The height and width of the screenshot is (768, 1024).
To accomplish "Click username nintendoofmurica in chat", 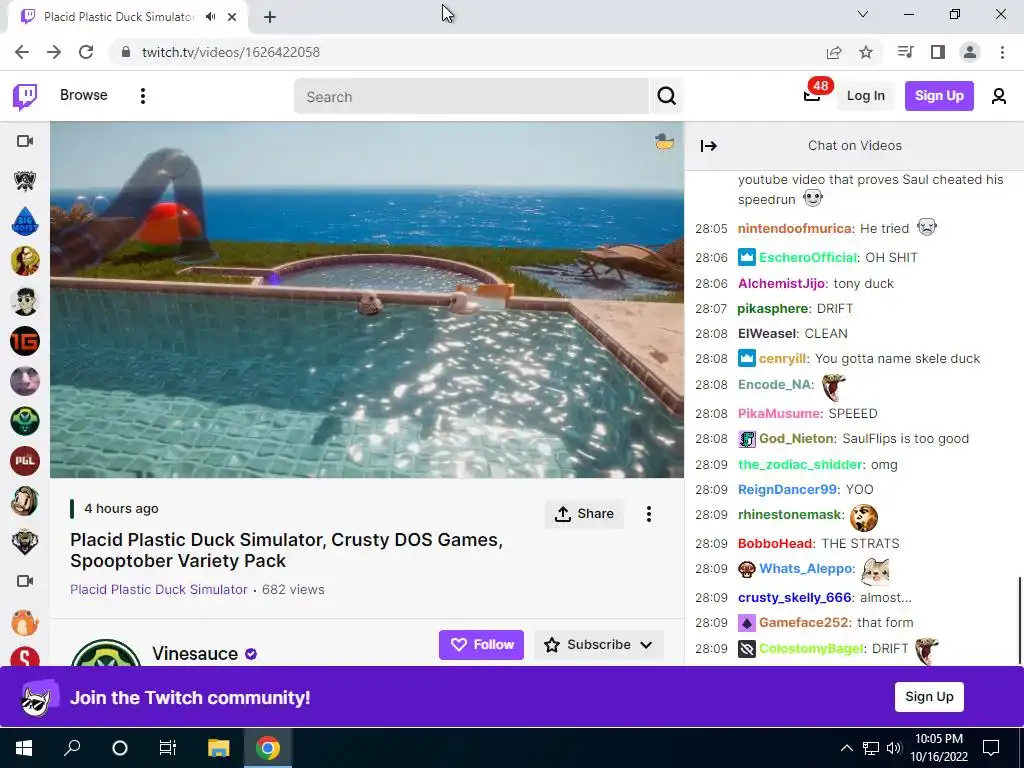I will pos(794,229).
